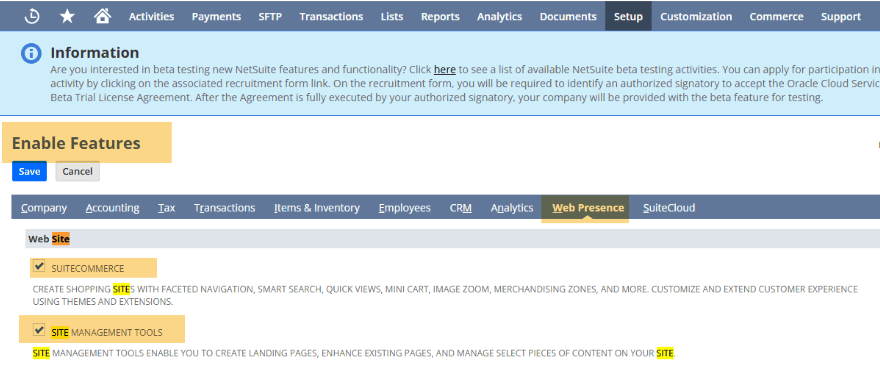Click the SUITECOMMERCE label text
Image resolution: width=880 pixels, height=367 pixels.
coord(88,269)
